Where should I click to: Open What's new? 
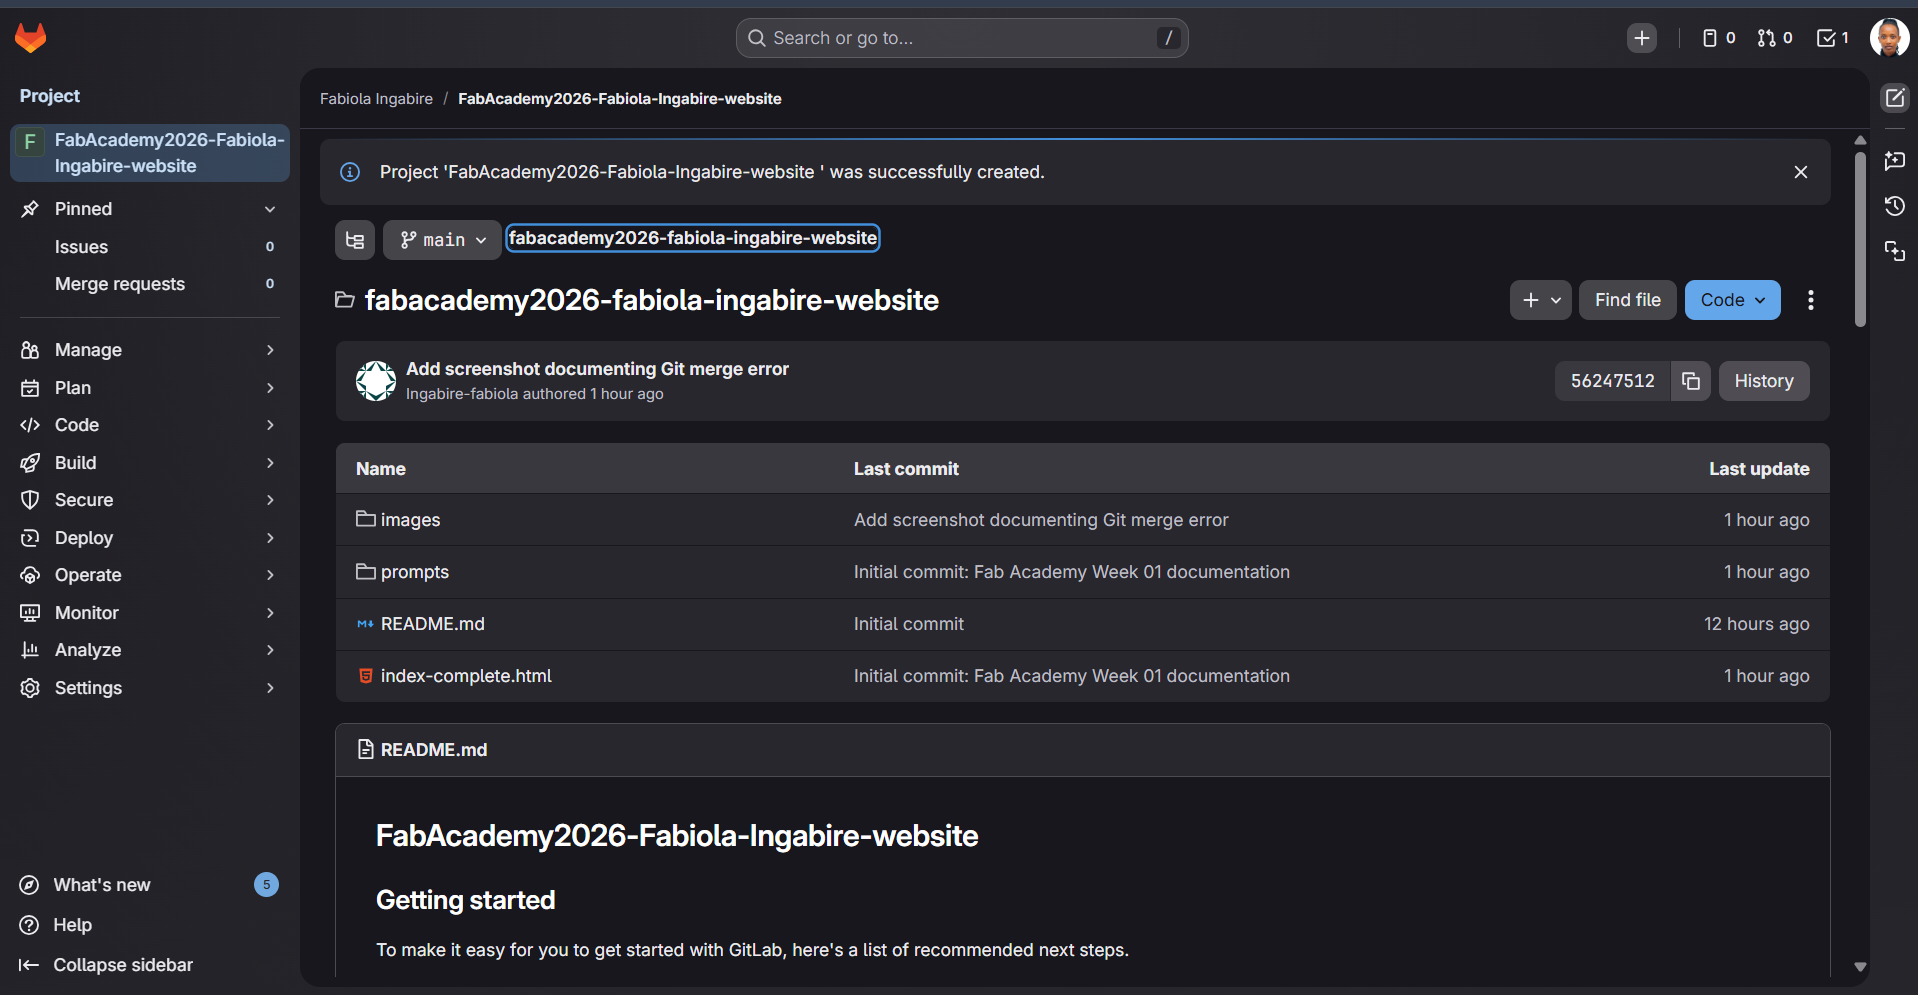click(x=150, y=885)
